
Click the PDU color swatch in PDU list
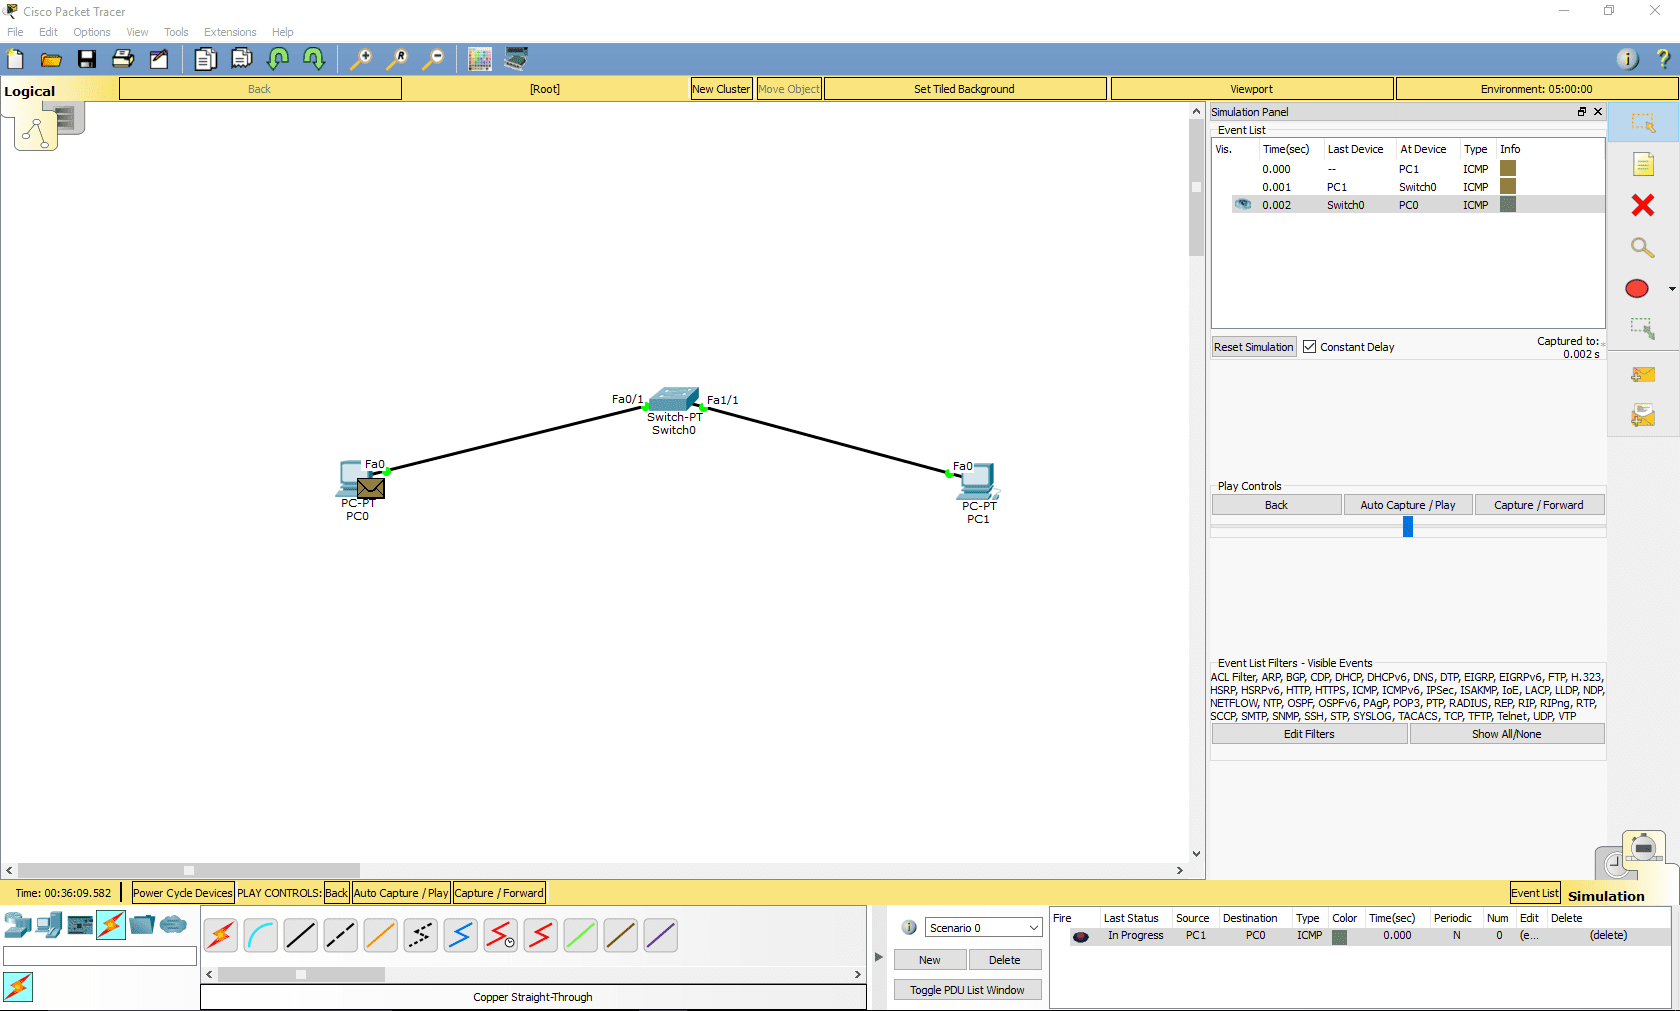(1339, 937)
